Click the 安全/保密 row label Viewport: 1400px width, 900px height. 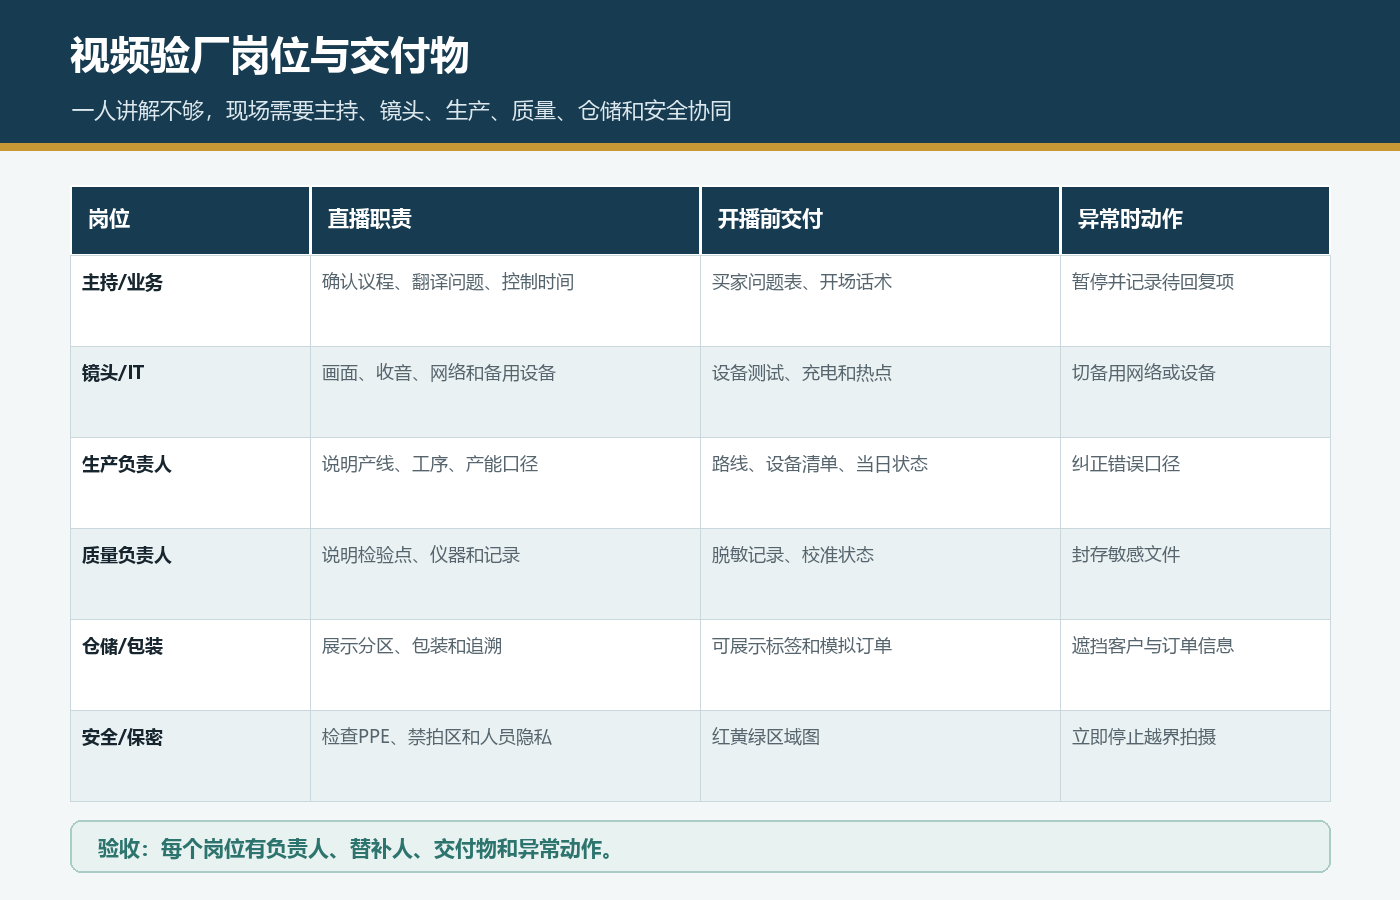(190, 756)
